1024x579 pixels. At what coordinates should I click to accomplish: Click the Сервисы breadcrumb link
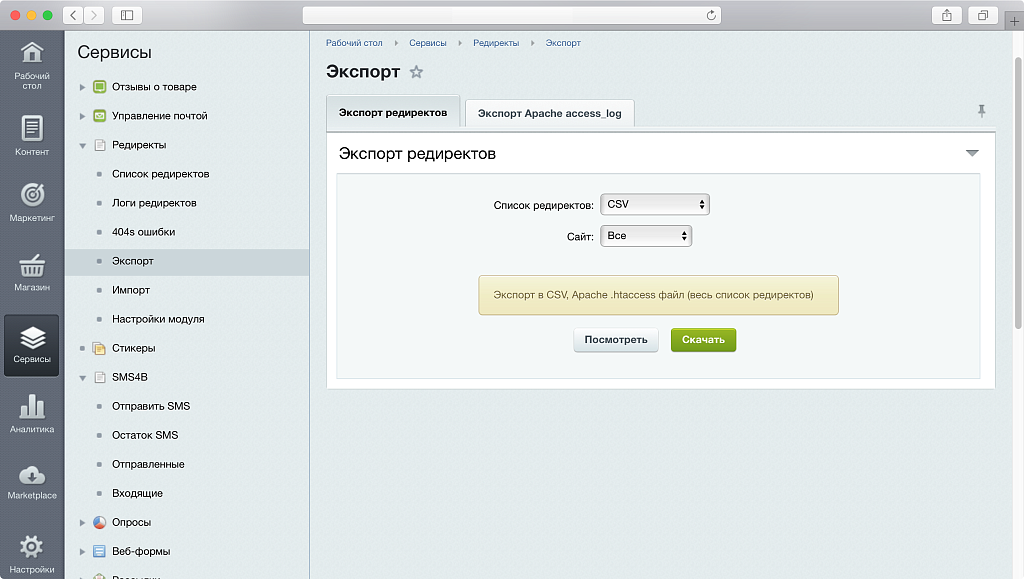point(427,43)
